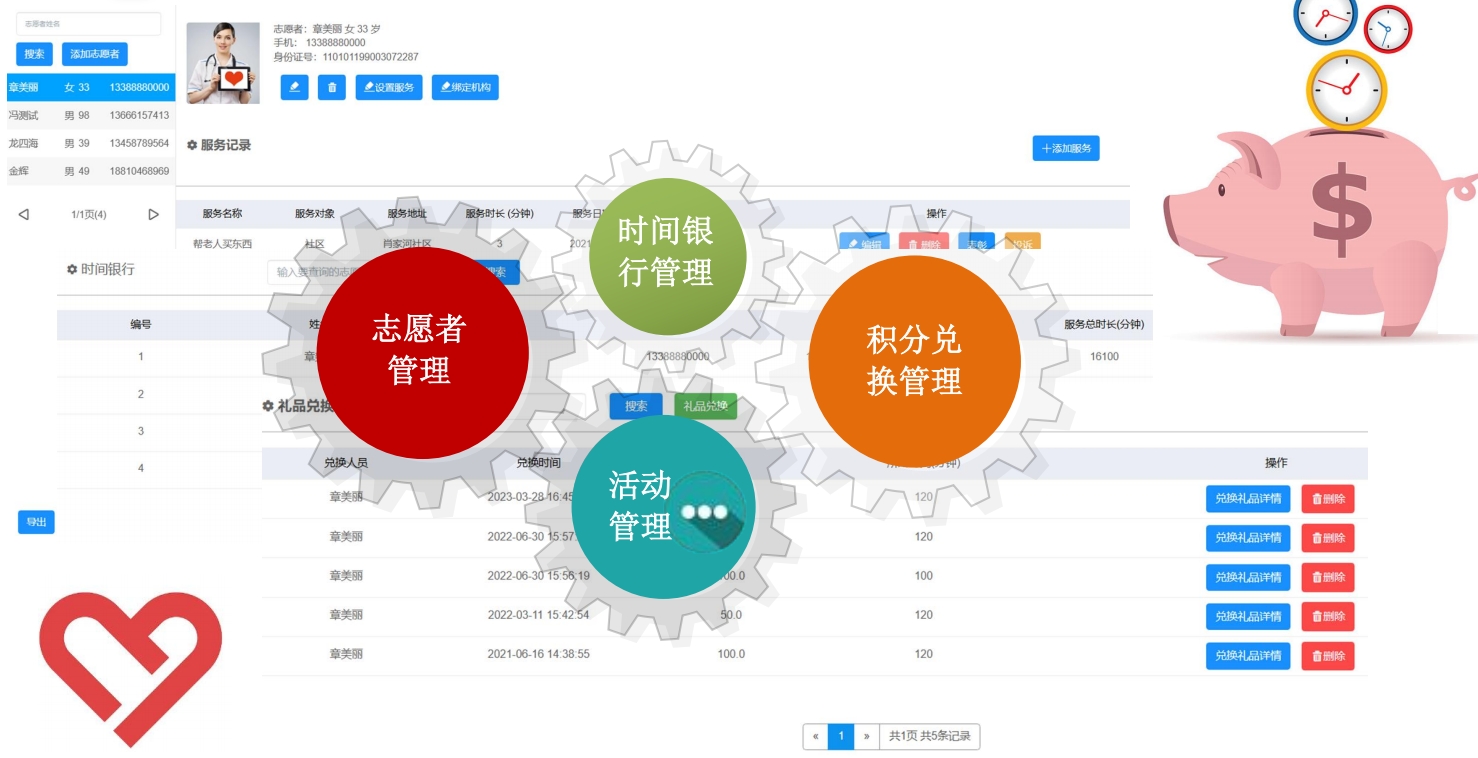Click the volunteer portrait photo

[223, 63]
